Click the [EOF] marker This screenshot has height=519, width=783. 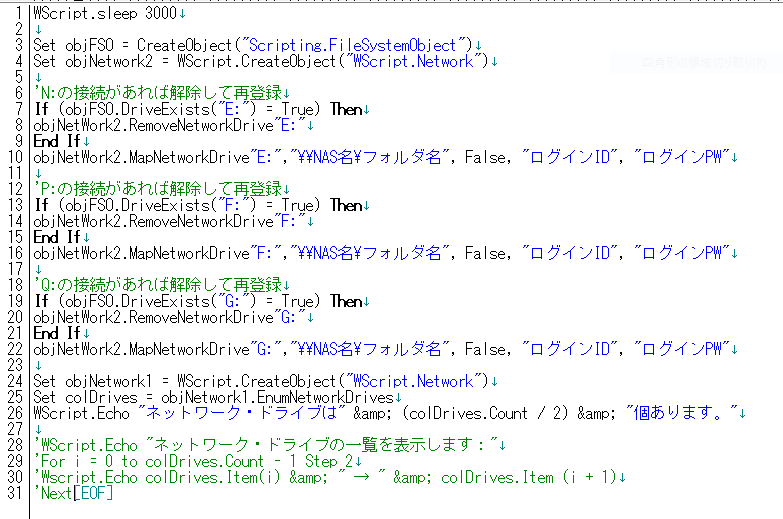point(94,493)
